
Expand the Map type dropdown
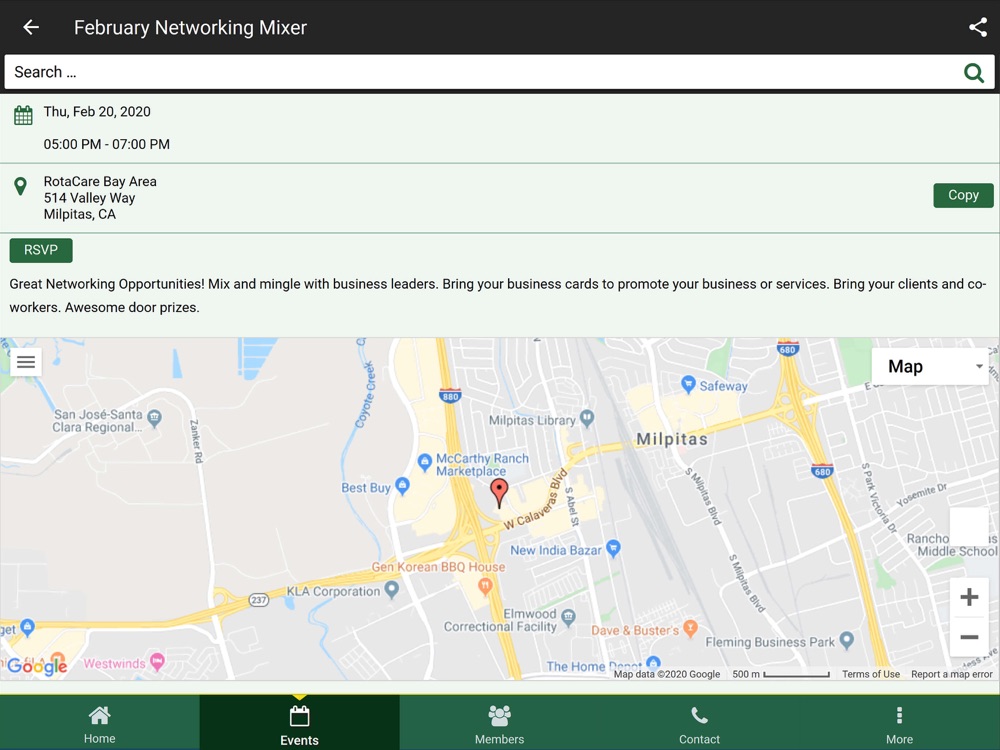(x=930, y=366)
